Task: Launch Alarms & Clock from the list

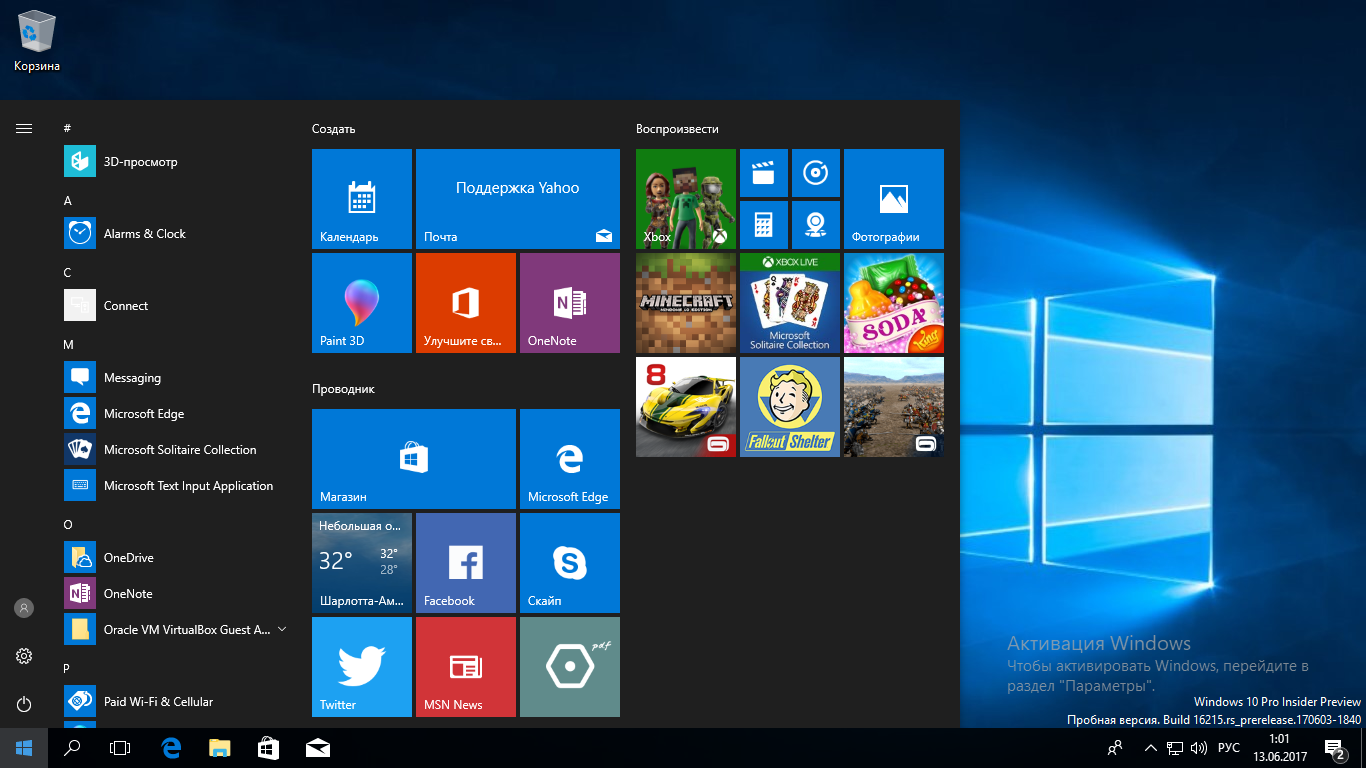Action: pos(176,234)
